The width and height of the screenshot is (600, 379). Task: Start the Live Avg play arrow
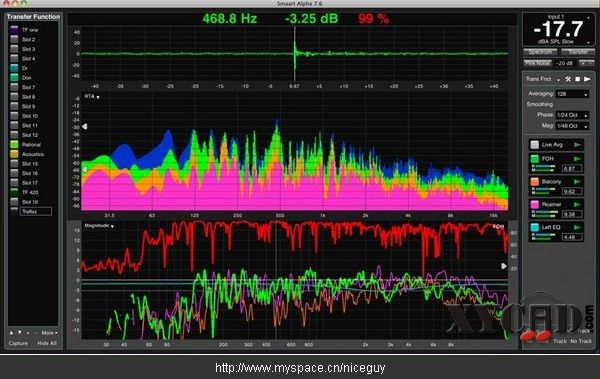pyautogui.click(x=577, y=144)
